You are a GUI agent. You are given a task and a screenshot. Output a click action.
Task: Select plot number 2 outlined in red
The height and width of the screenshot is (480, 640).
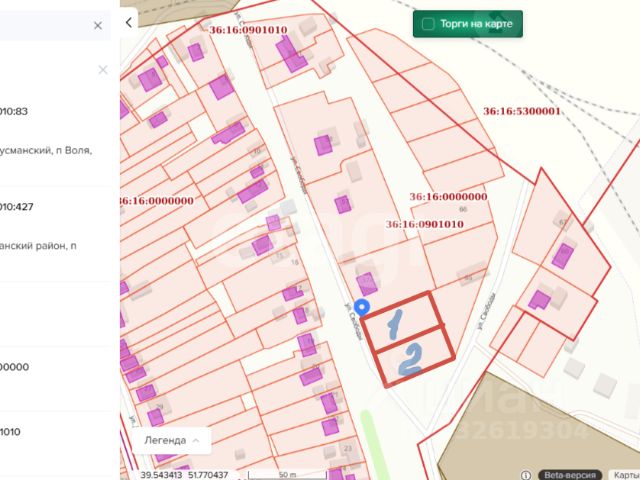click(416, 357)
